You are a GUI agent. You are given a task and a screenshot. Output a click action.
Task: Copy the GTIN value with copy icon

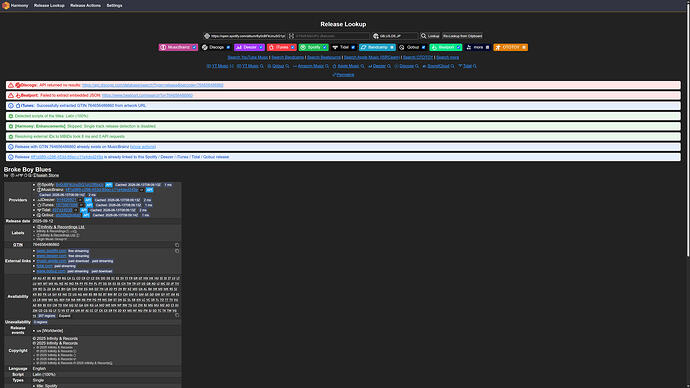[x=177, y=245]
